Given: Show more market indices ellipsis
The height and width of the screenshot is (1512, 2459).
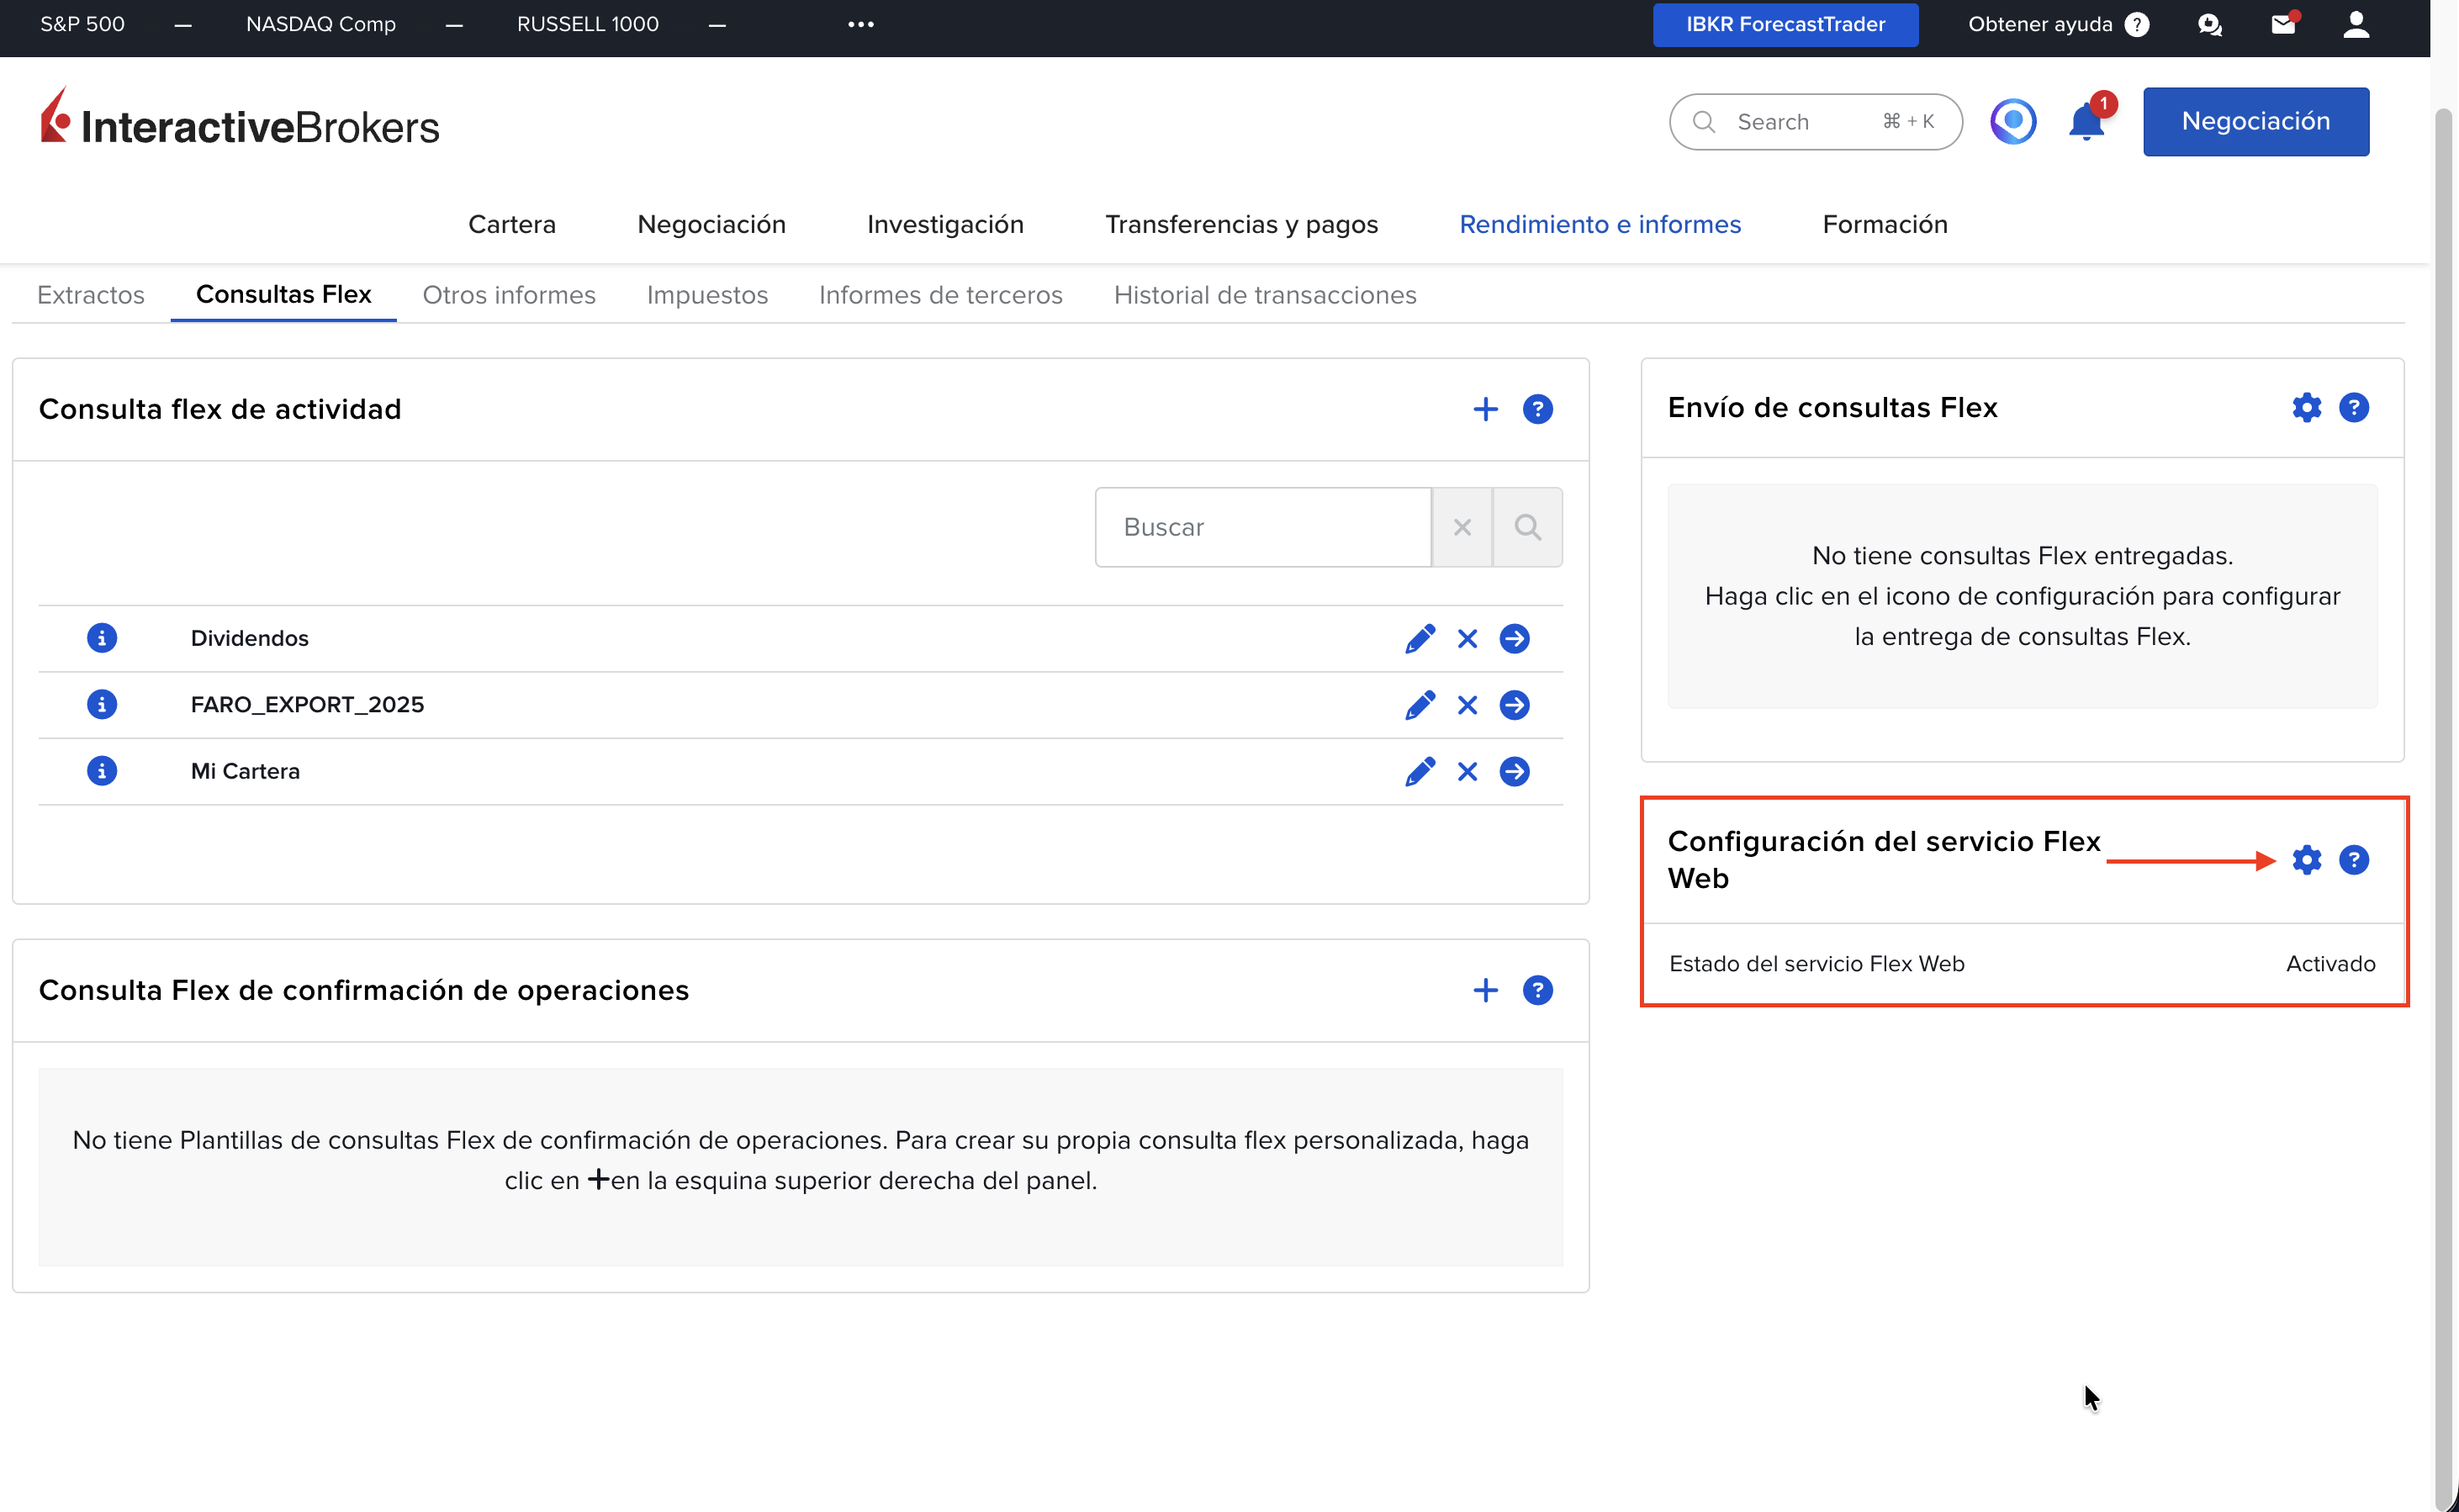Looking at the screenshot, I should (x=860, y=24).
